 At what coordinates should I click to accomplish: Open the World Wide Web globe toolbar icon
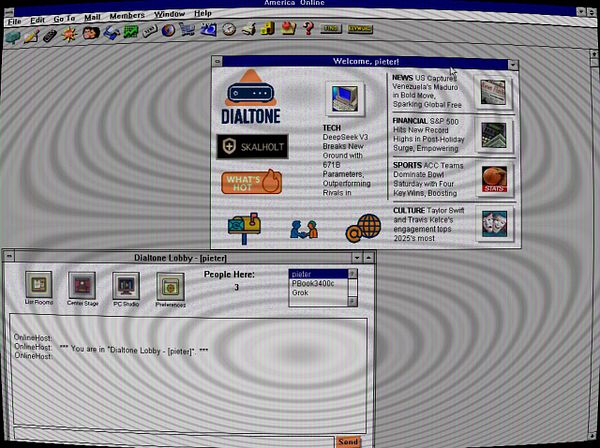coord(168,30)
